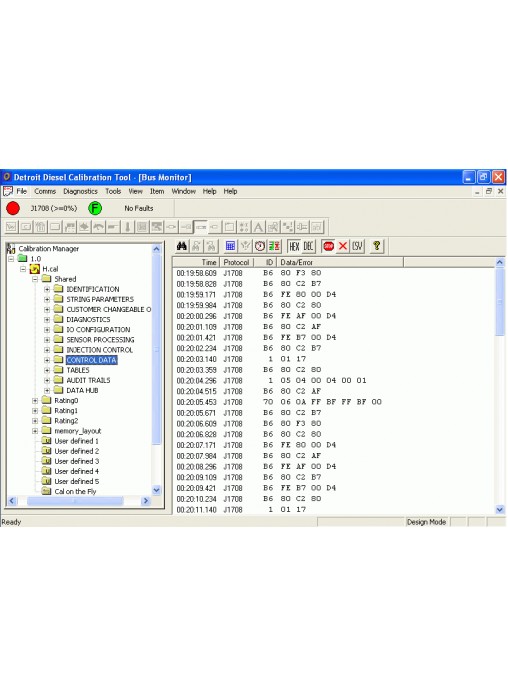Click the first icon in the top disabled toolbar
This screenshot has width=508, height=696.
click(12, 227)
